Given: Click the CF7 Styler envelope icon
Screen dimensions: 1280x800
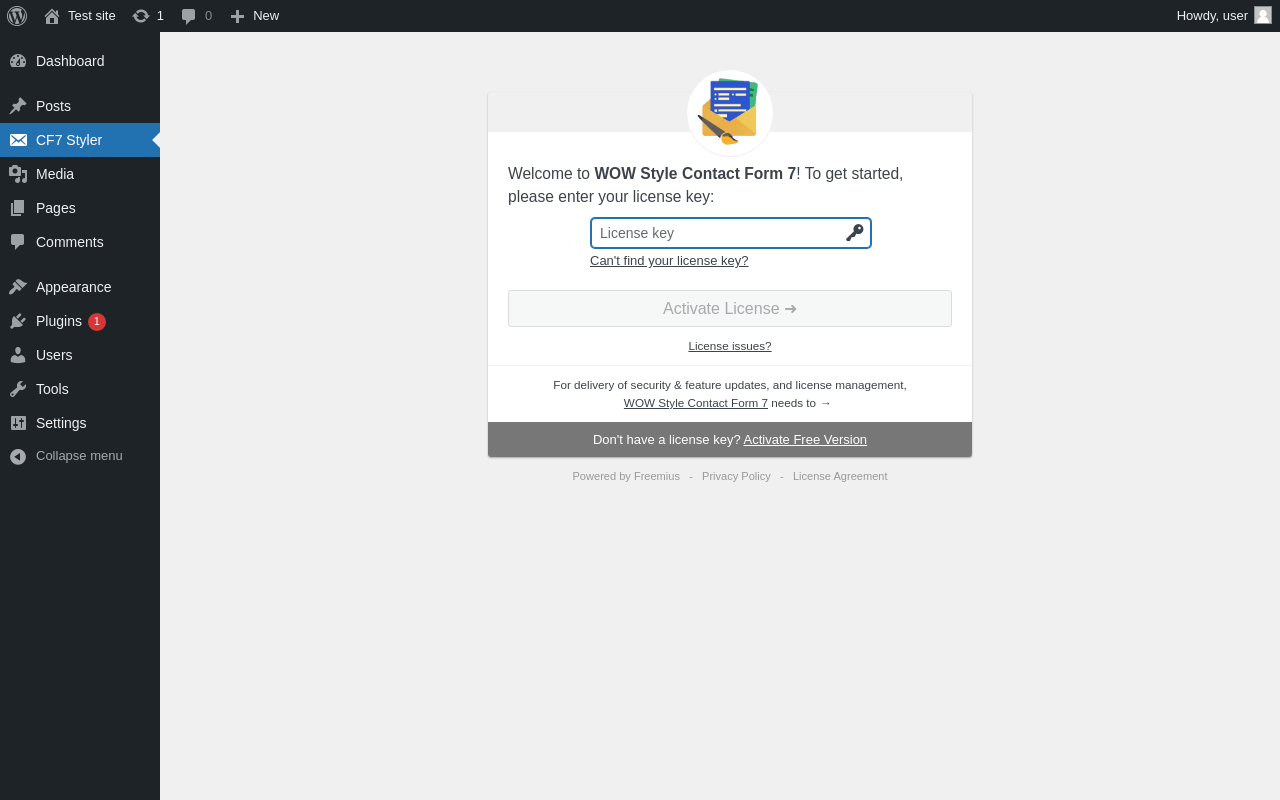Looking at the screenshot, I should [18, 140].
